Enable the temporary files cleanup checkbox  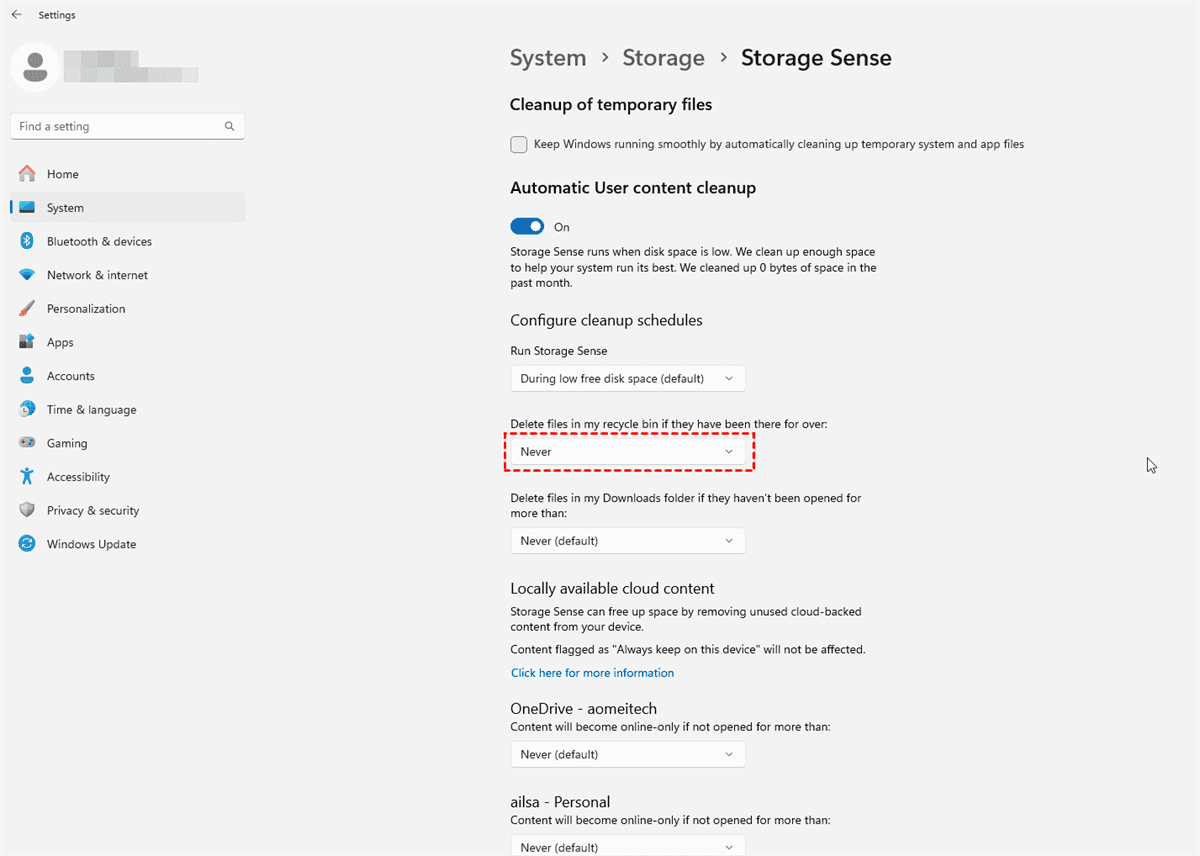point(519,144)
